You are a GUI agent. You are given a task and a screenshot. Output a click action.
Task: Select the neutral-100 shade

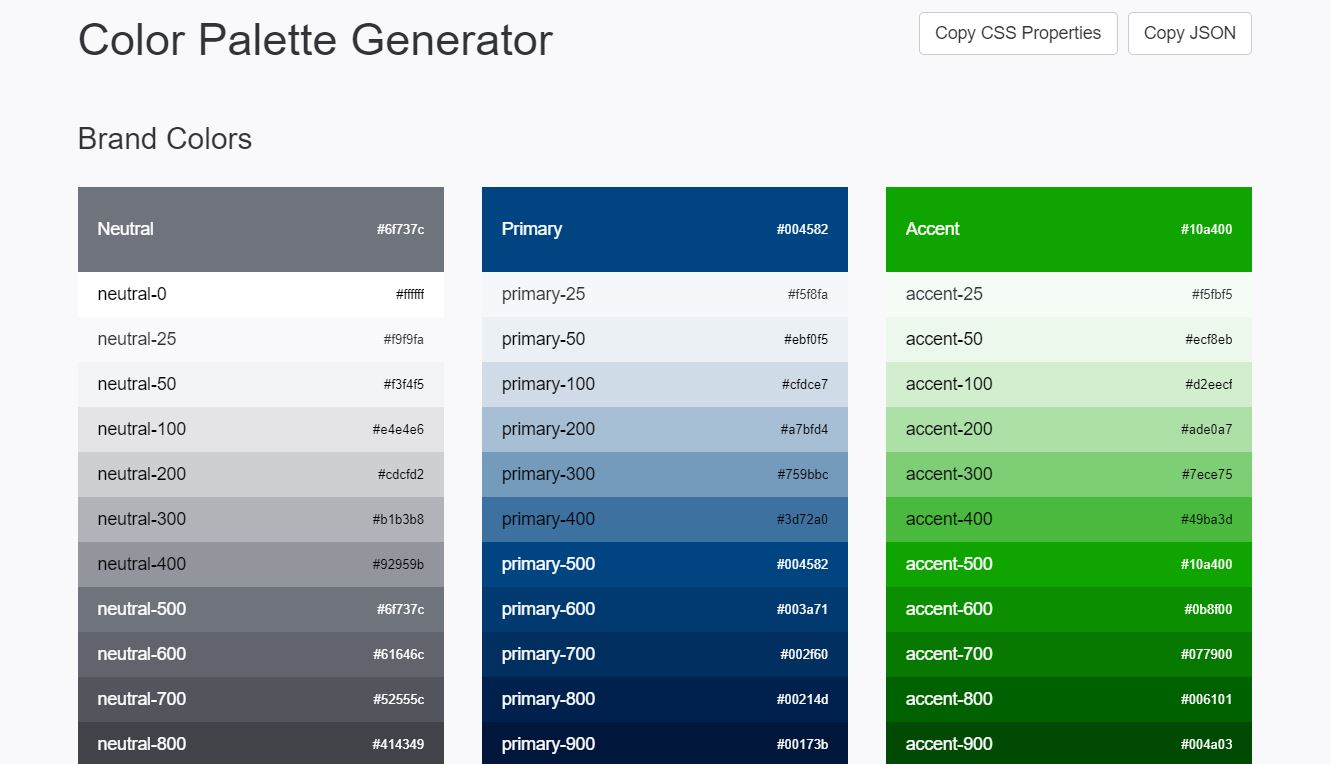click(x=260, y=429)
